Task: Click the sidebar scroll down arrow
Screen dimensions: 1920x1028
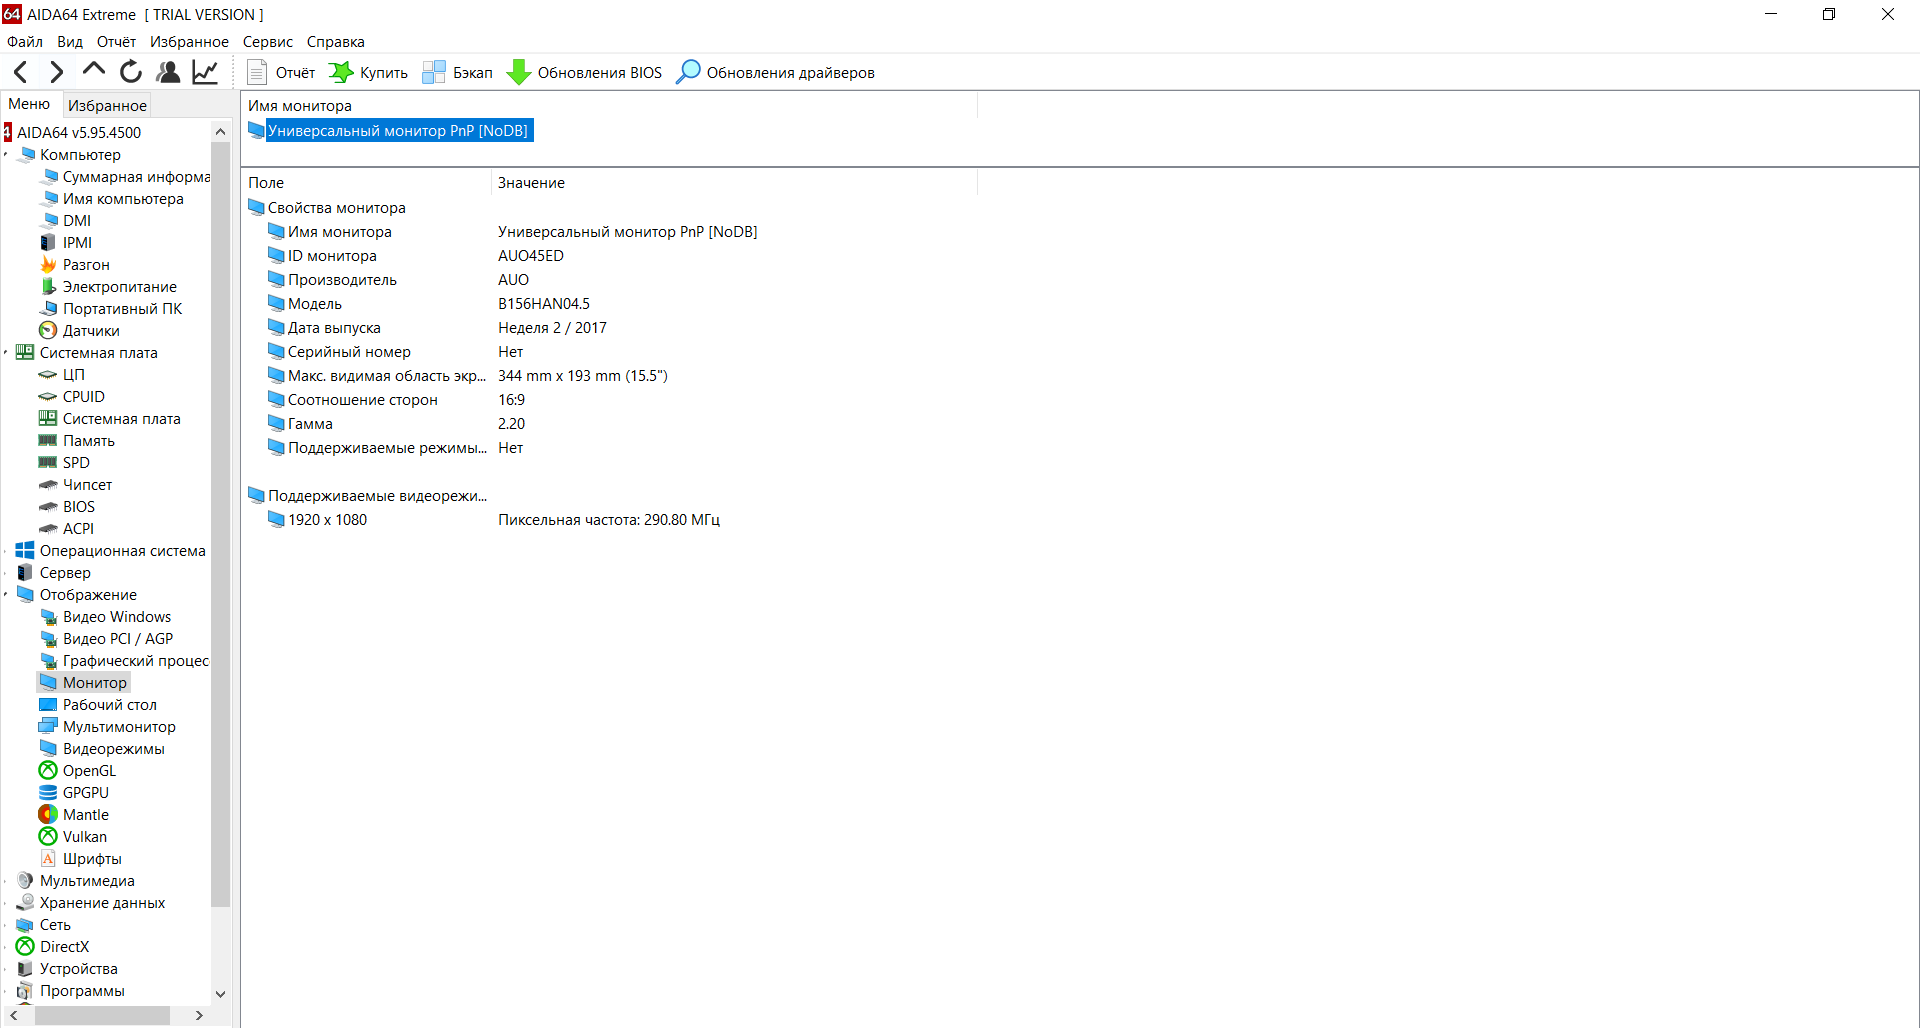Action: click(221, 994)
